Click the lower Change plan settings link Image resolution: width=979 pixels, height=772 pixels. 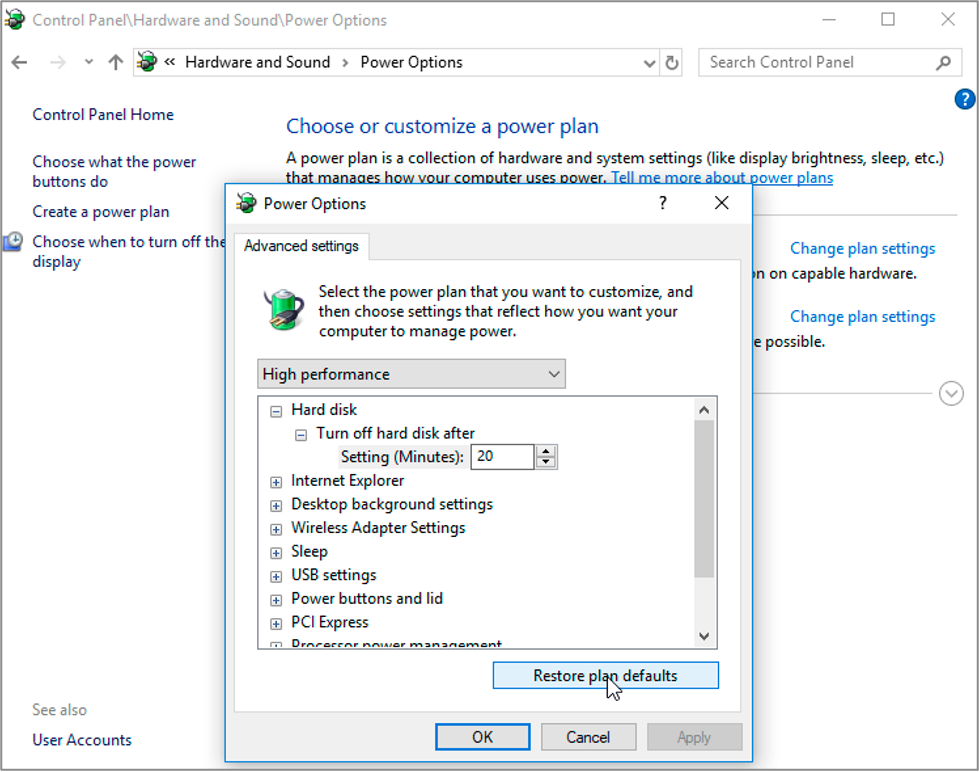point(862,317)
